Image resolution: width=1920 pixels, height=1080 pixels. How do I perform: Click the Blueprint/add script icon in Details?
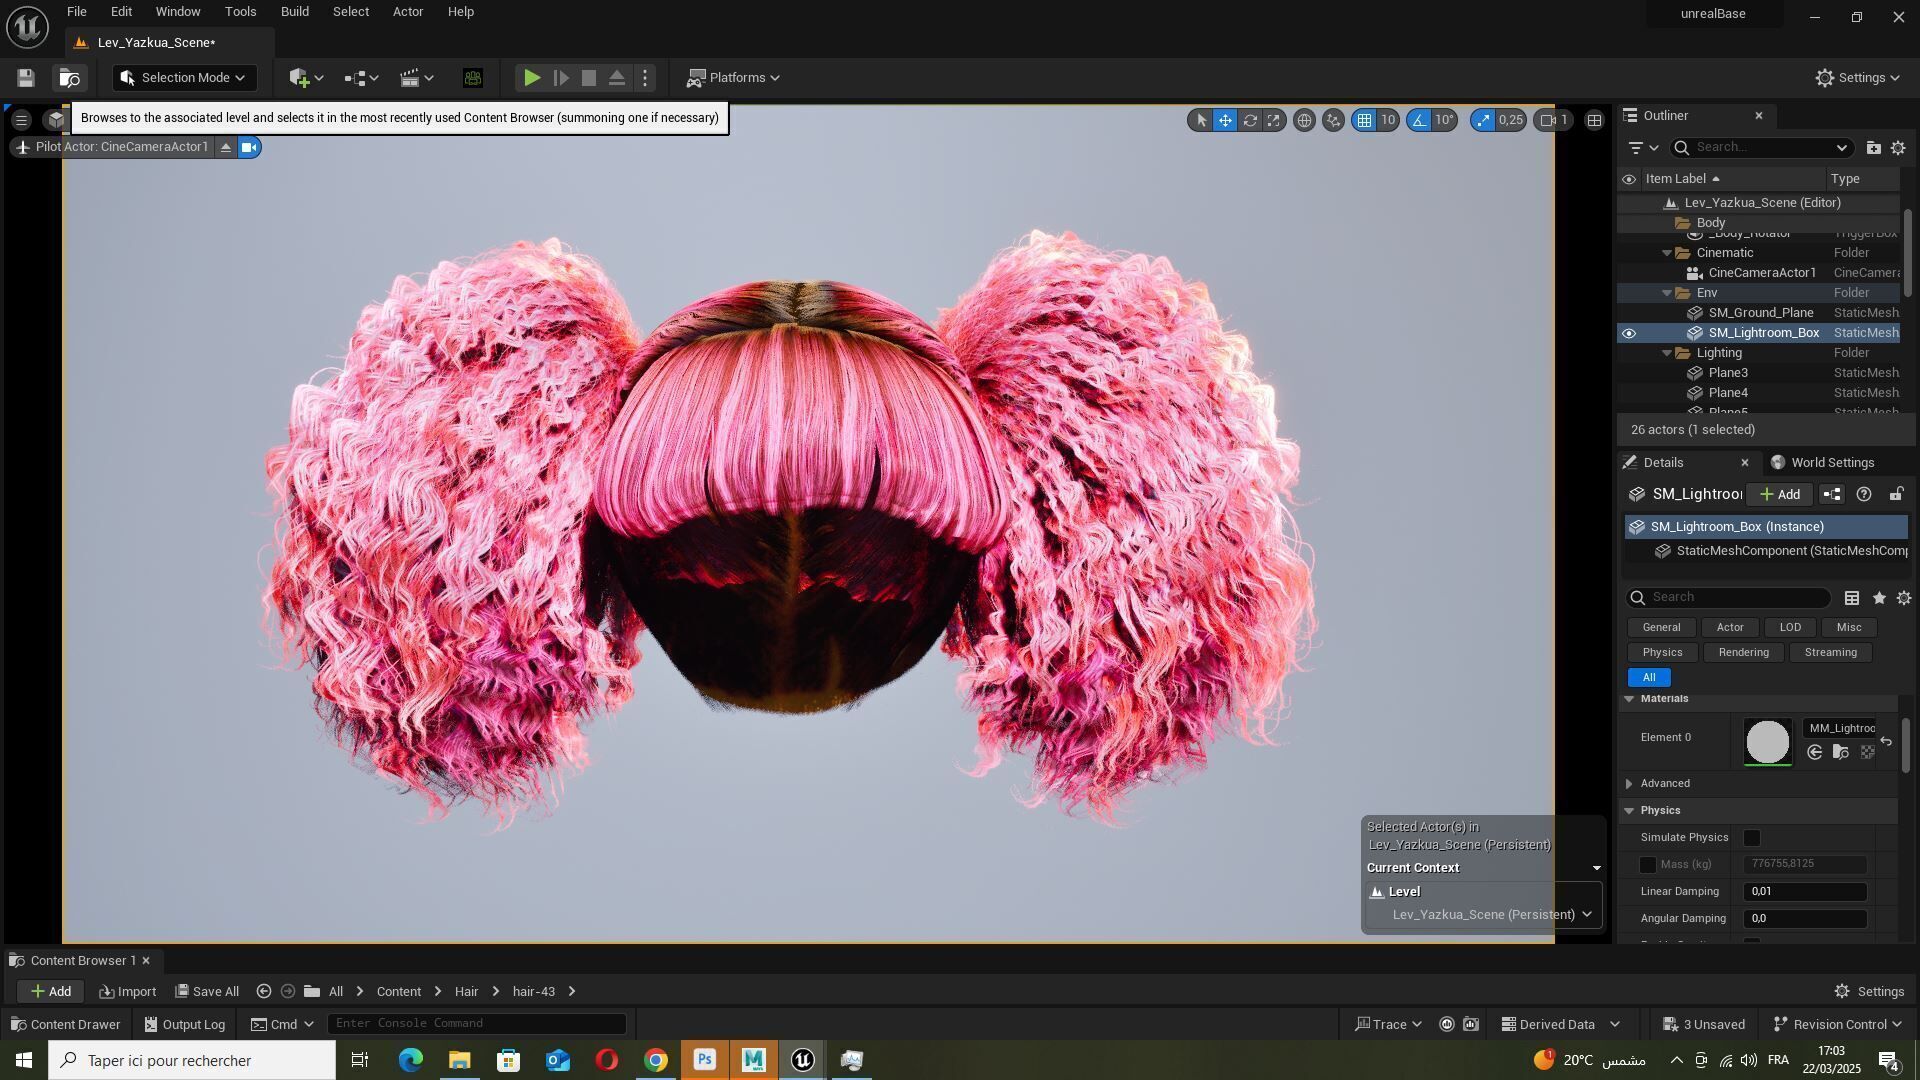1832,495
